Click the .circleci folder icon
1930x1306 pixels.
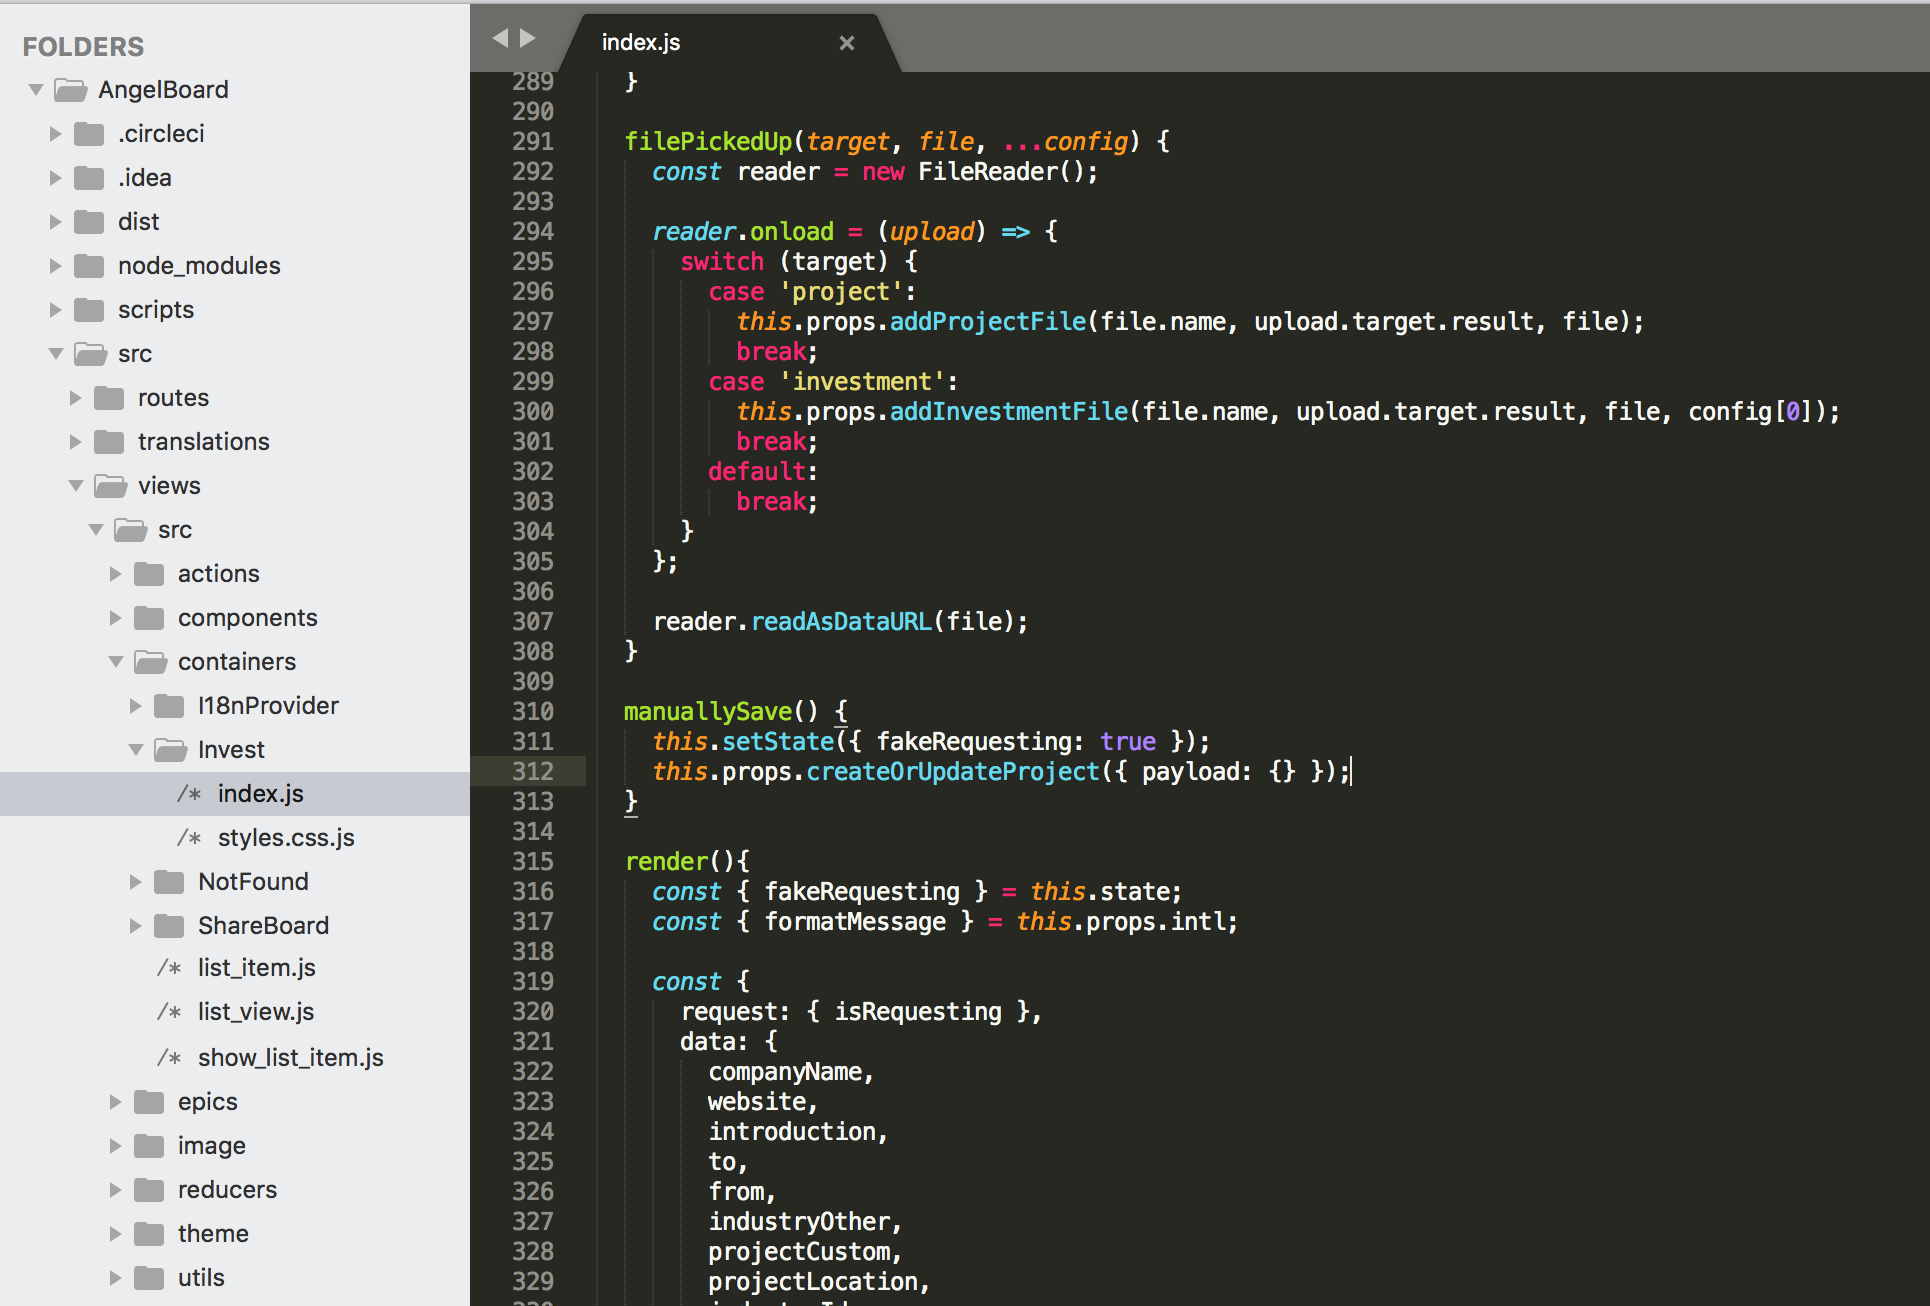pyautogui.click(x=89, y=134)
